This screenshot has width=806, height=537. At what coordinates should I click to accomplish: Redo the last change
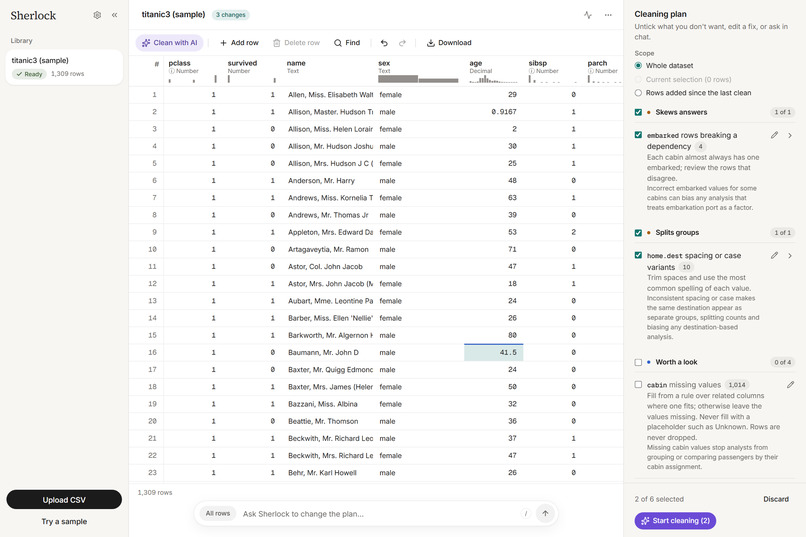[402, 43]
